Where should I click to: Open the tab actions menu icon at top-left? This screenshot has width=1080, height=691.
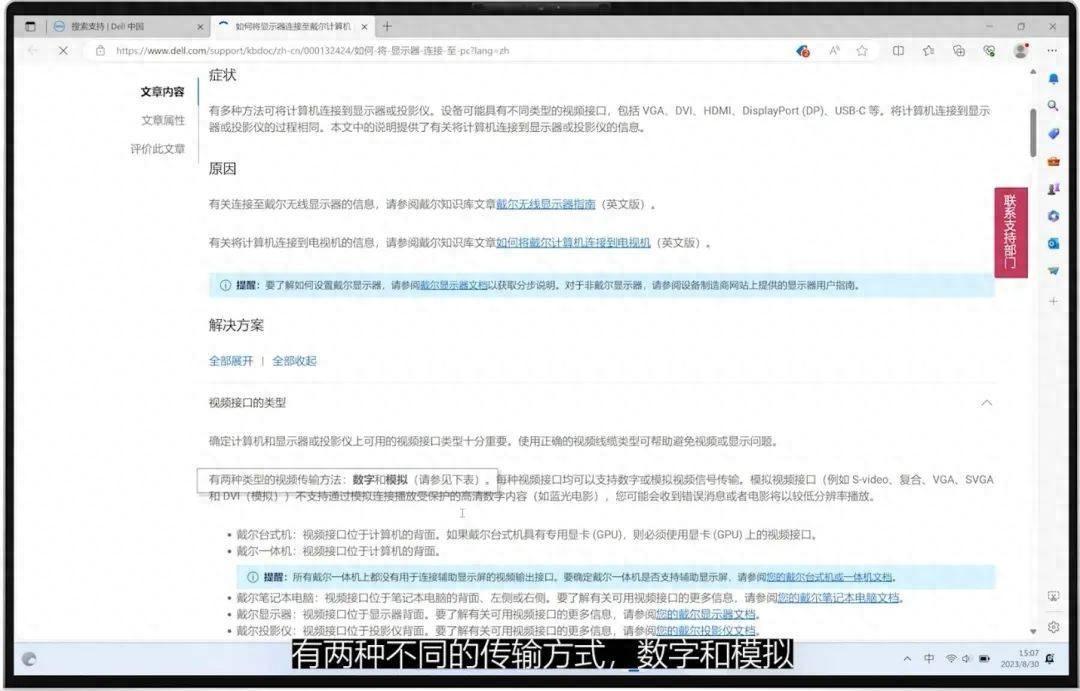(30, 26)
